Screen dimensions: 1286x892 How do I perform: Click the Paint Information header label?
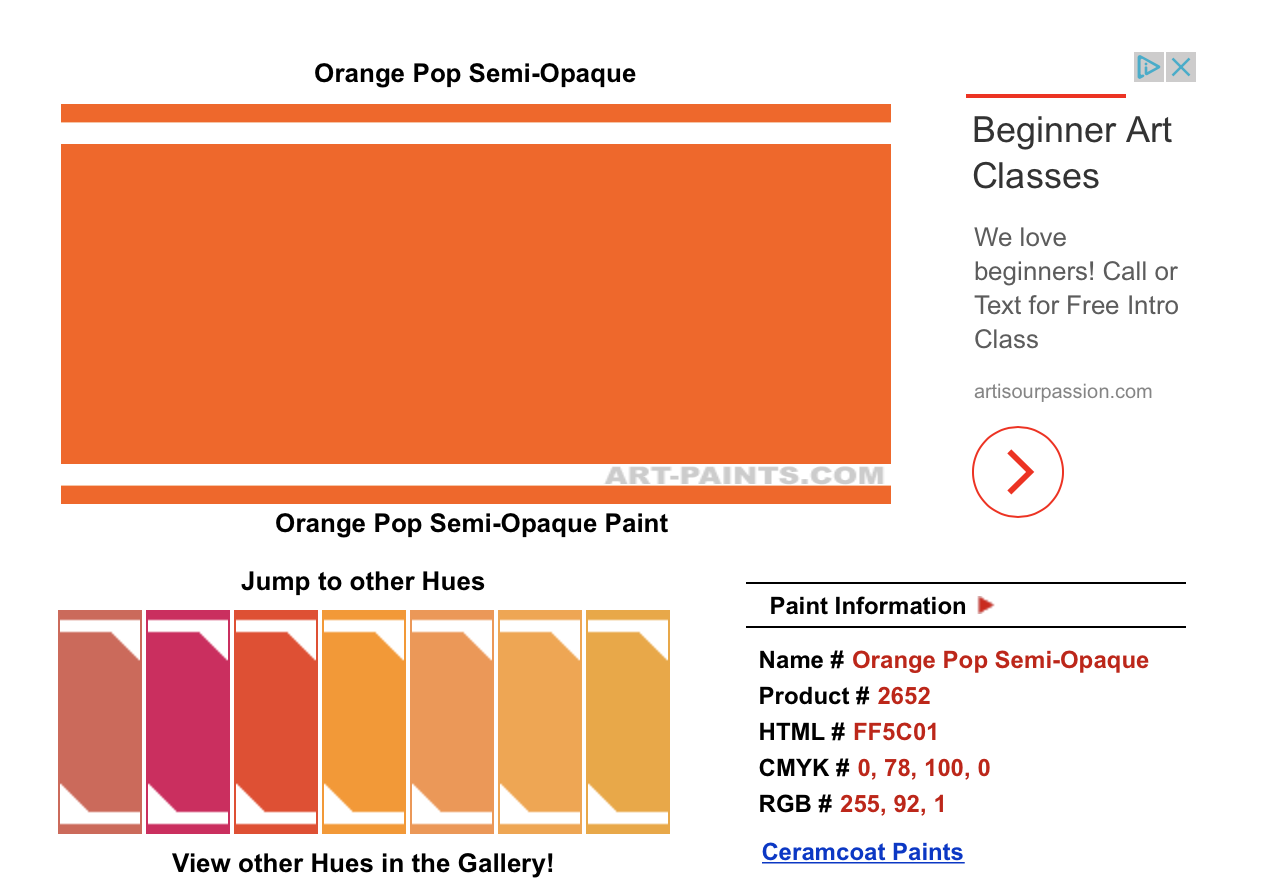pos(867,606)
